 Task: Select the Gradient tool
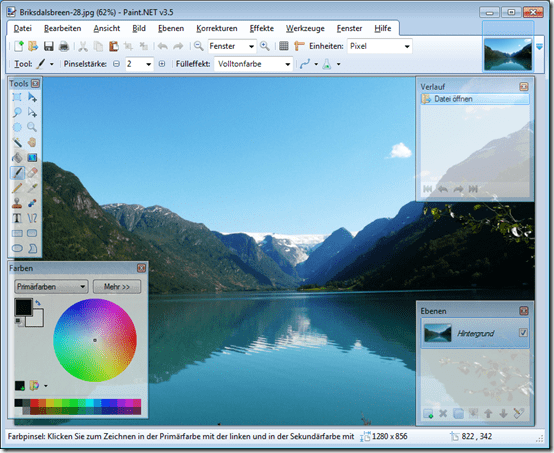[x=32, y=158]
